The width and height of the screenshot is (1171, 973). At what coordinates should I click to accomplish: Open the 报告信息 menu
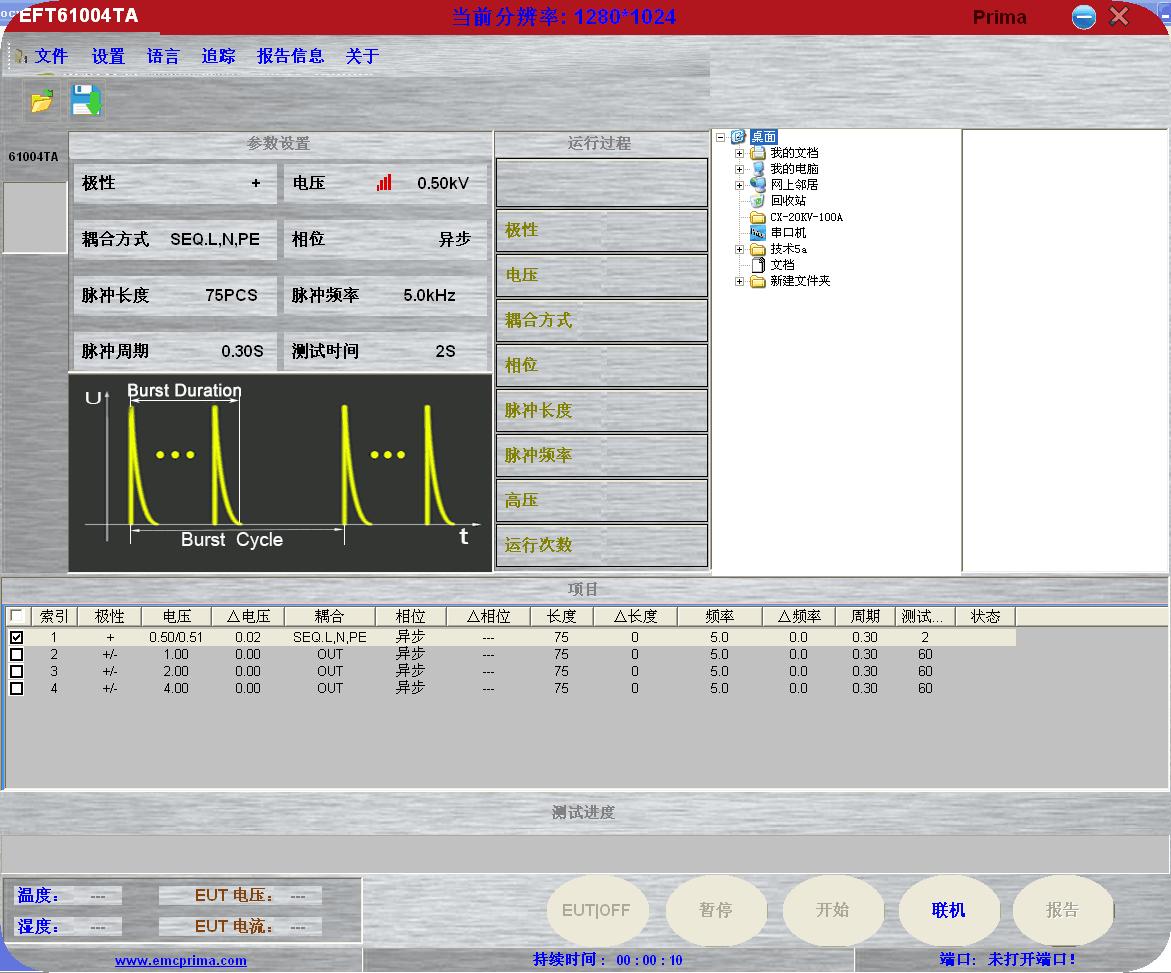point(290,57)
